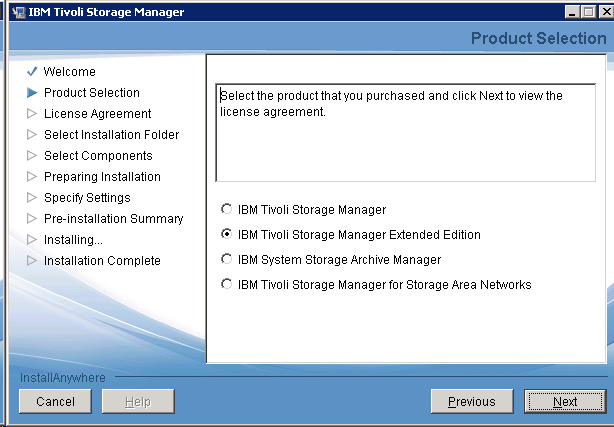Click the Pre-installation Summary step label
The height and width of the screenshot is (427, 614).
[113, 219]
